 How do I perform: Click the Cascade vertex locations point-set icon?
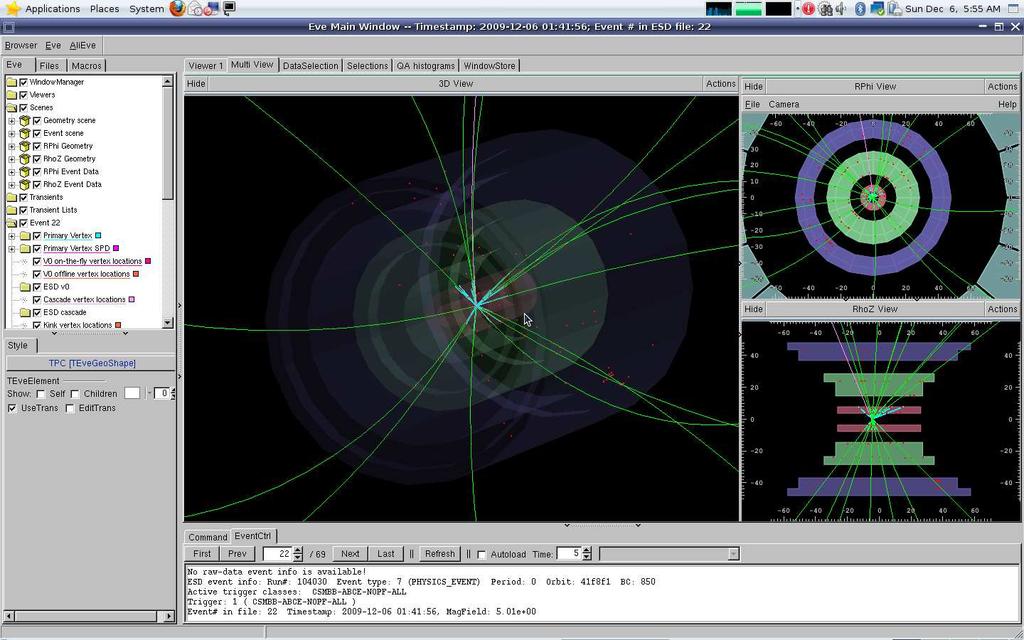[x=25, y=300]
